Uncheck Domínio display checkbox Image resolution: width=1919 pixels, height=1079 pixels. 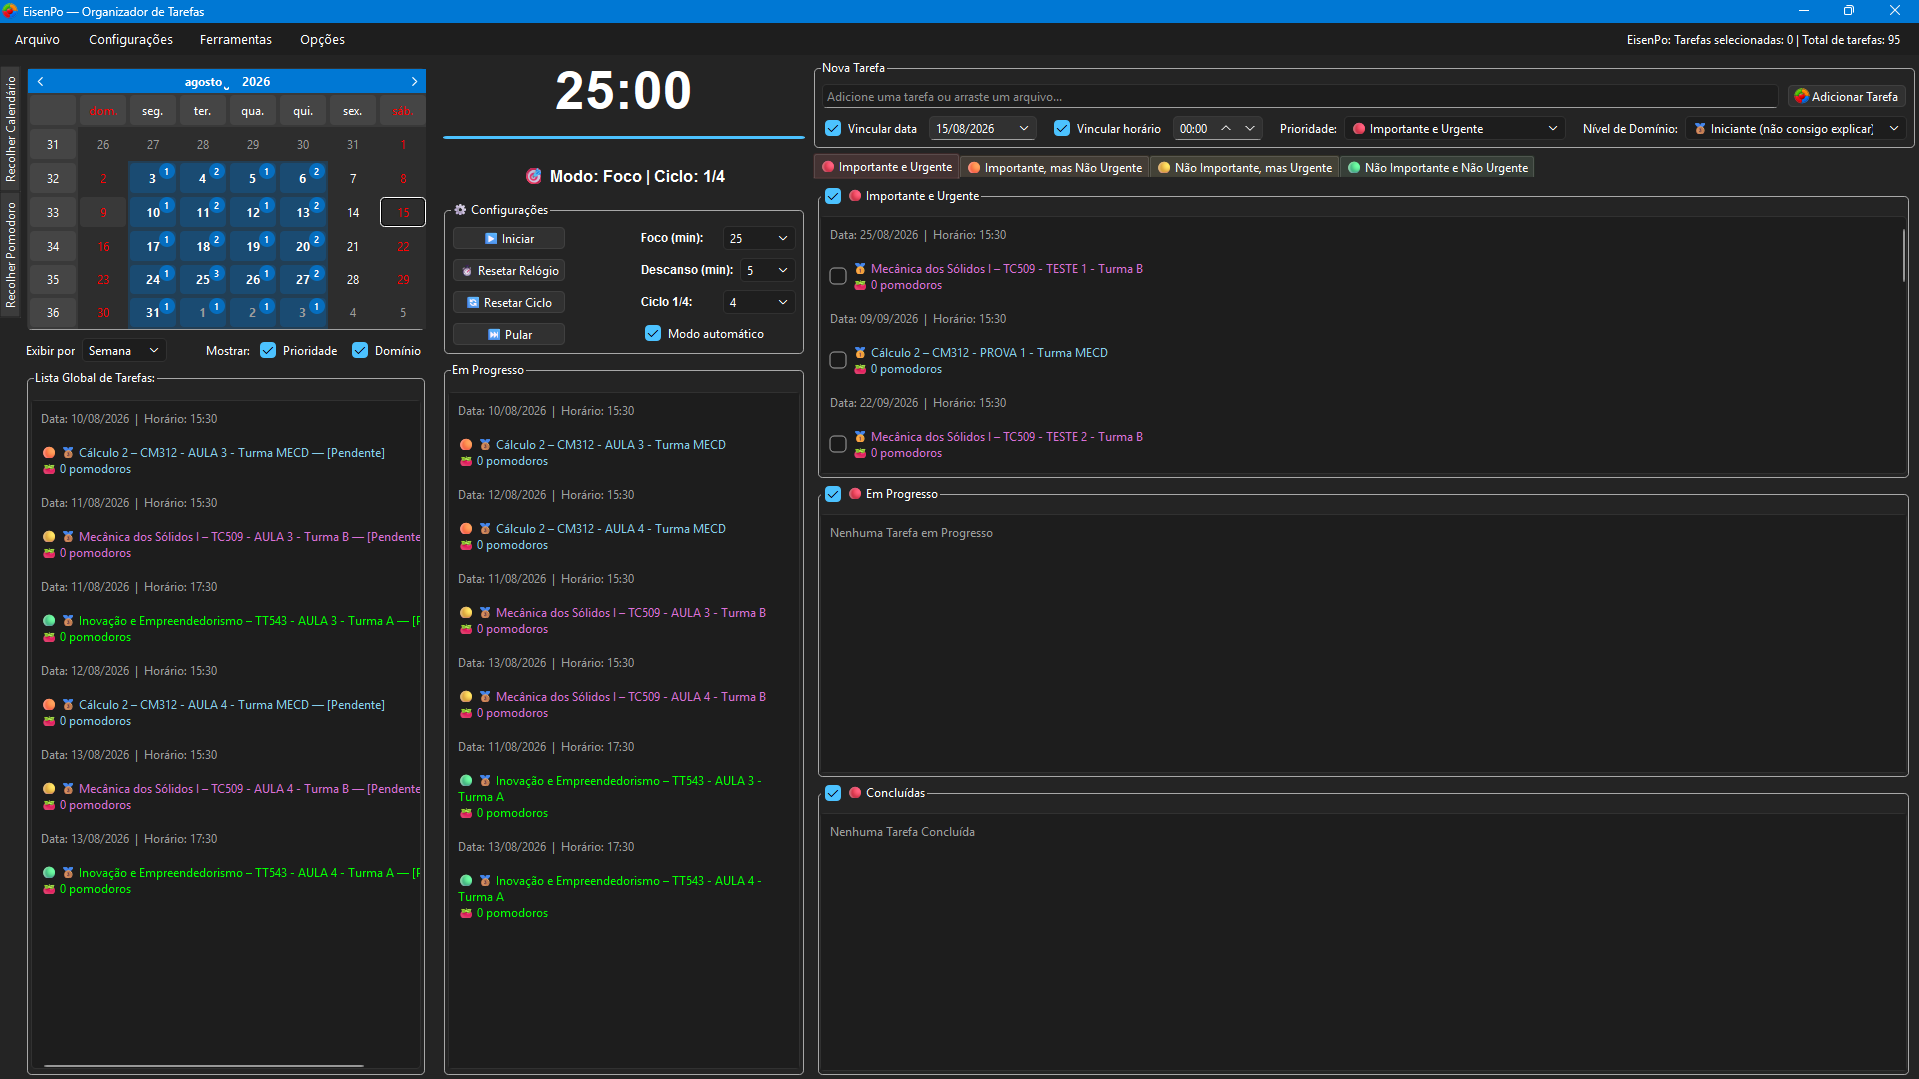coord(360,350)
